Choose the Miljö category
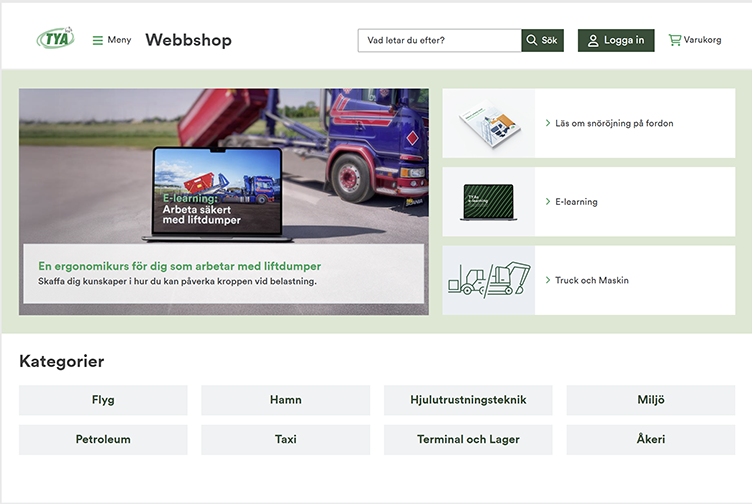 click(650, 400)
